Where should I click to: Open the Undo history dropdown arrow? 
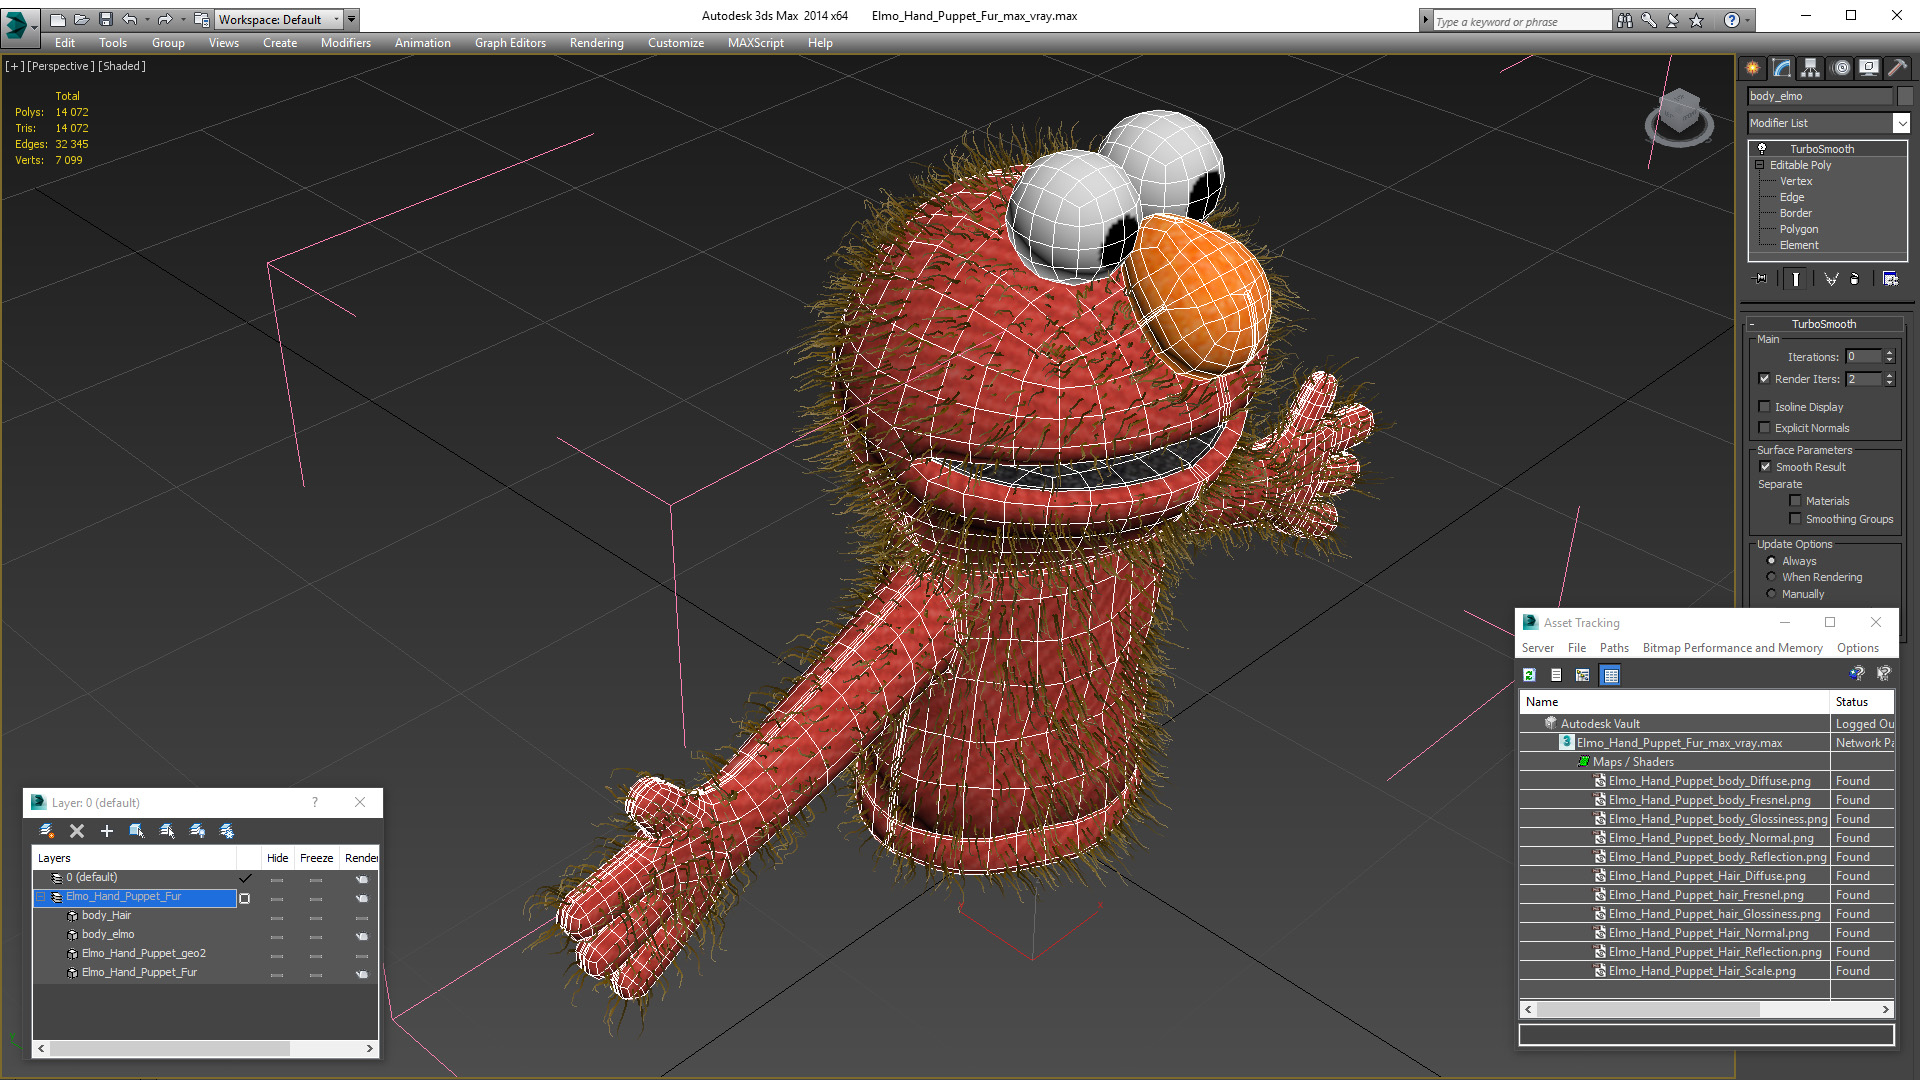(x=147, y=19)
